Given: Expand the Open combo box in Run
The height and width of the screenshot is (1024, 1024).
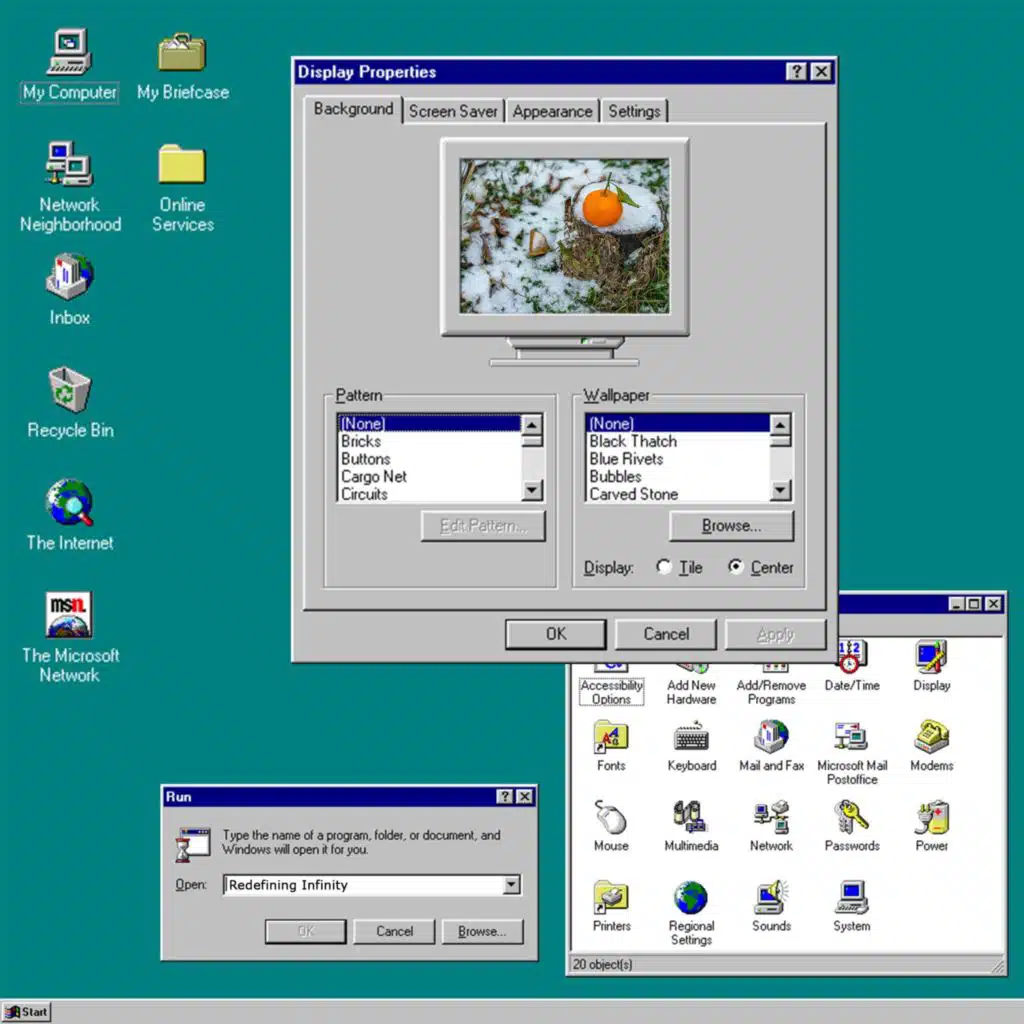Looking at the screenshot, I should [512, 885].
